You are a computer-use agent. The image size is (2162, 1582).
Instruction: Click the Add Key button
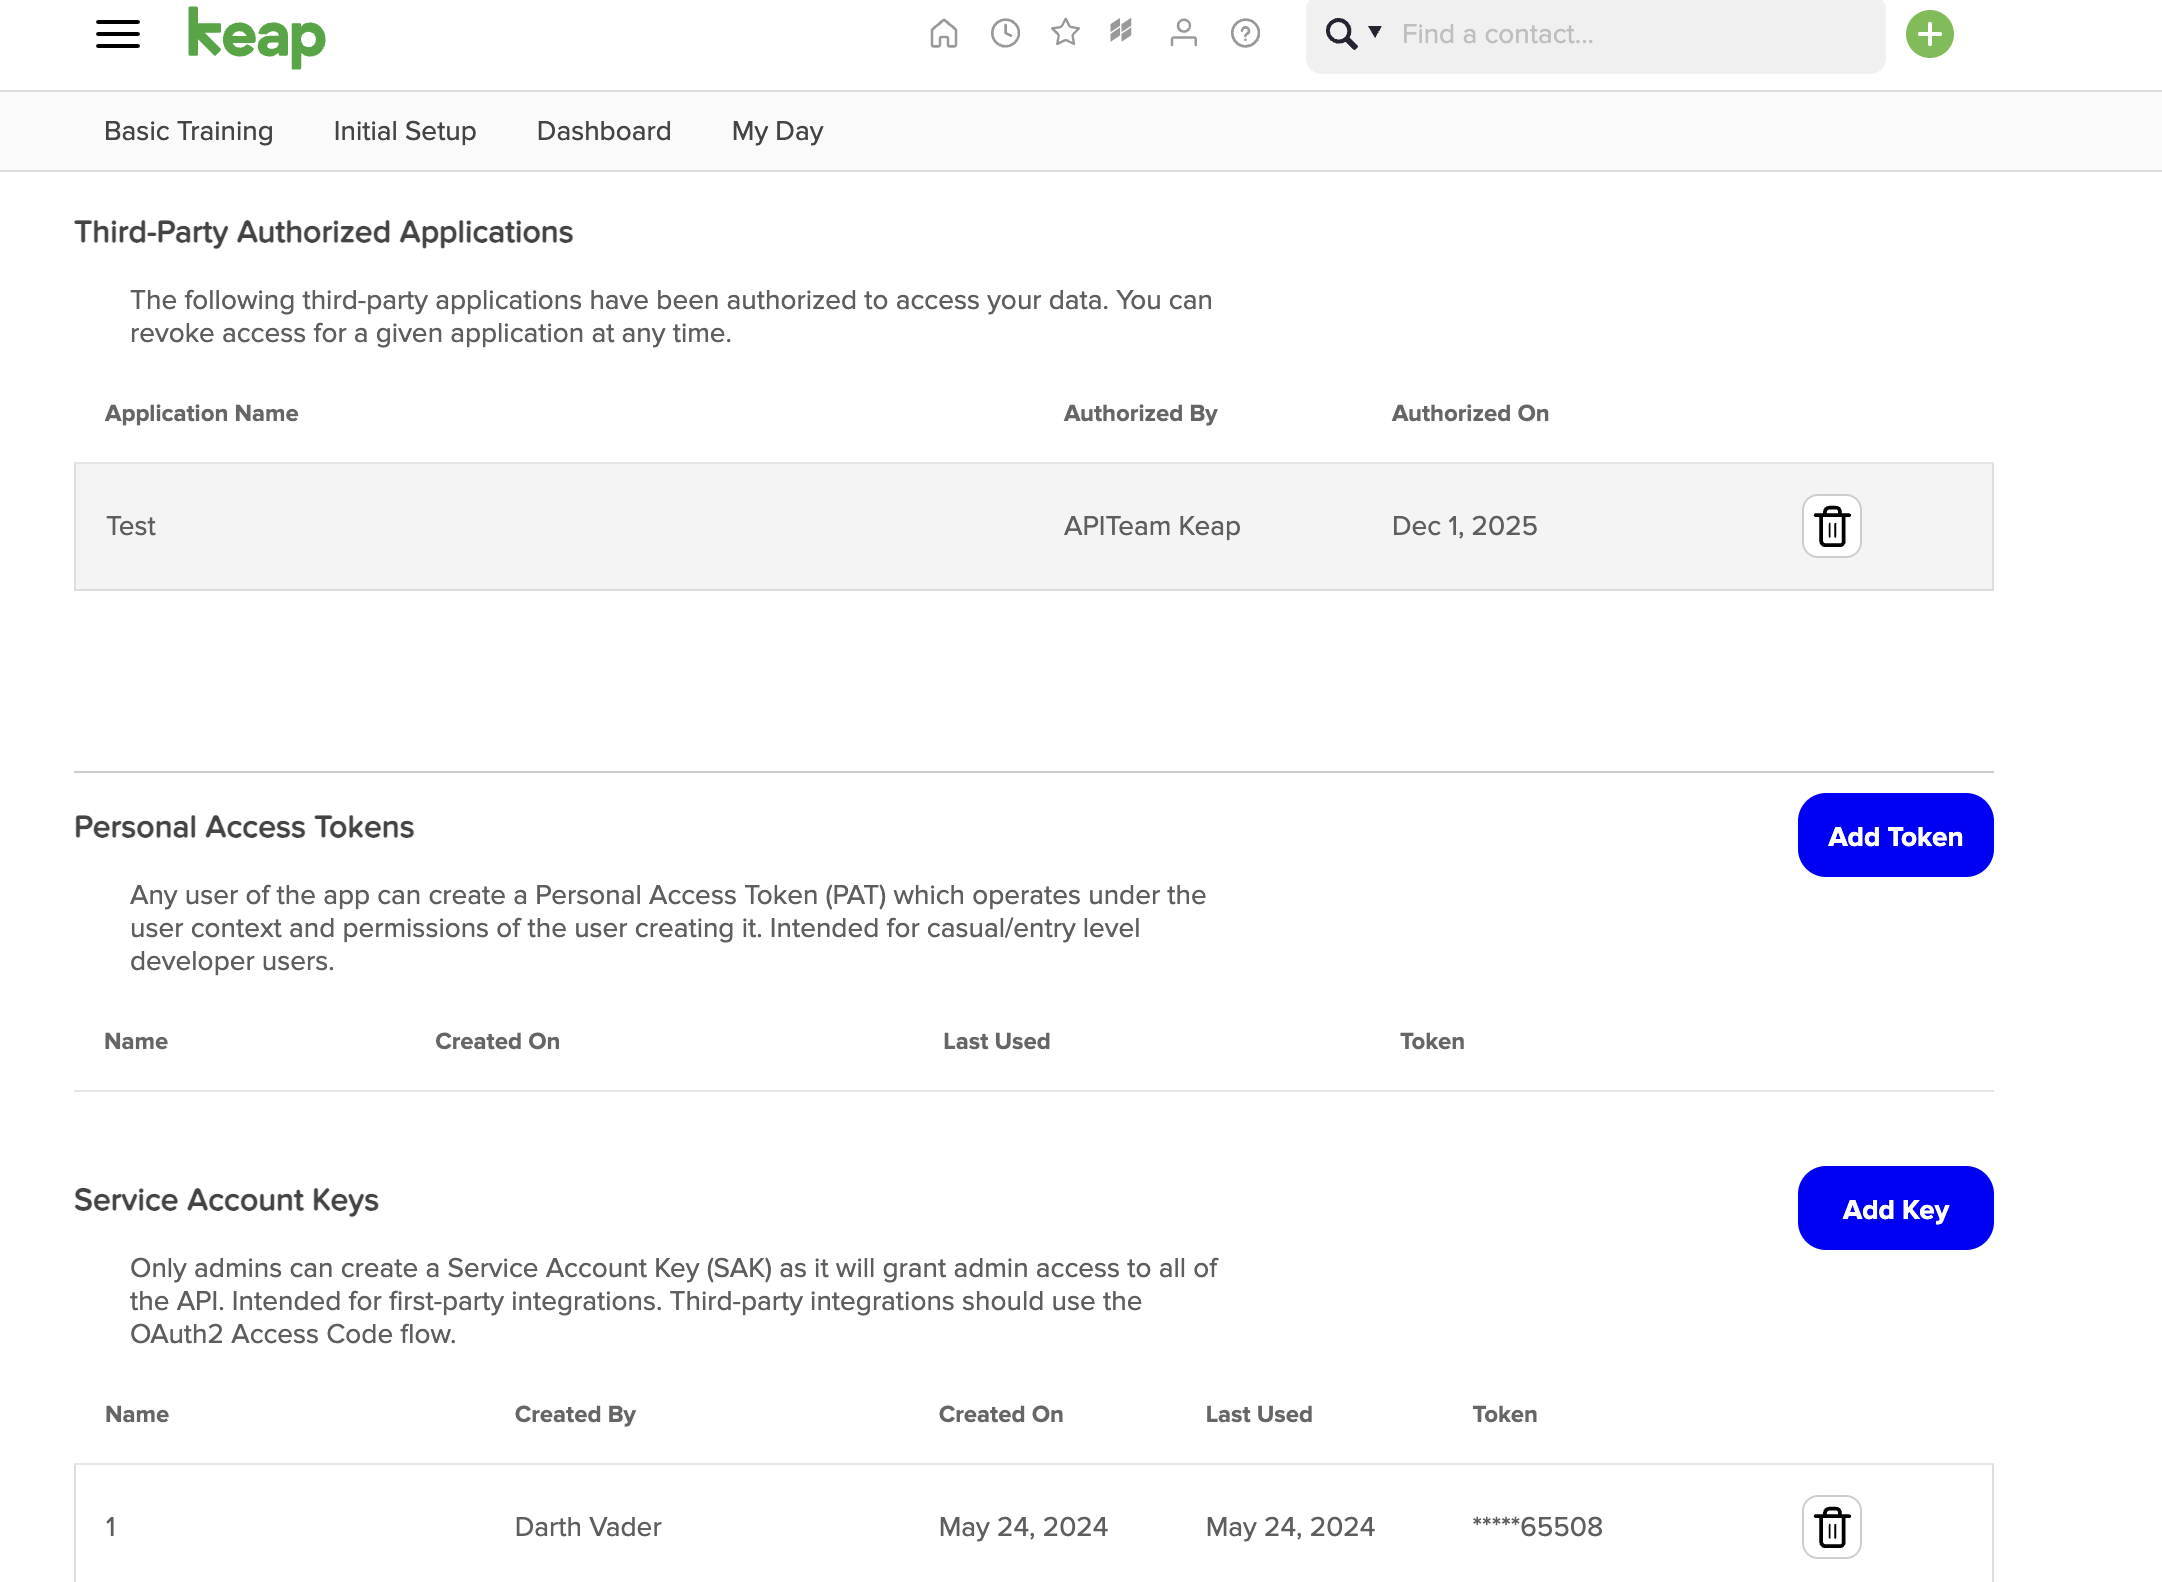pyautogui.click(x=1895, y=1209)
